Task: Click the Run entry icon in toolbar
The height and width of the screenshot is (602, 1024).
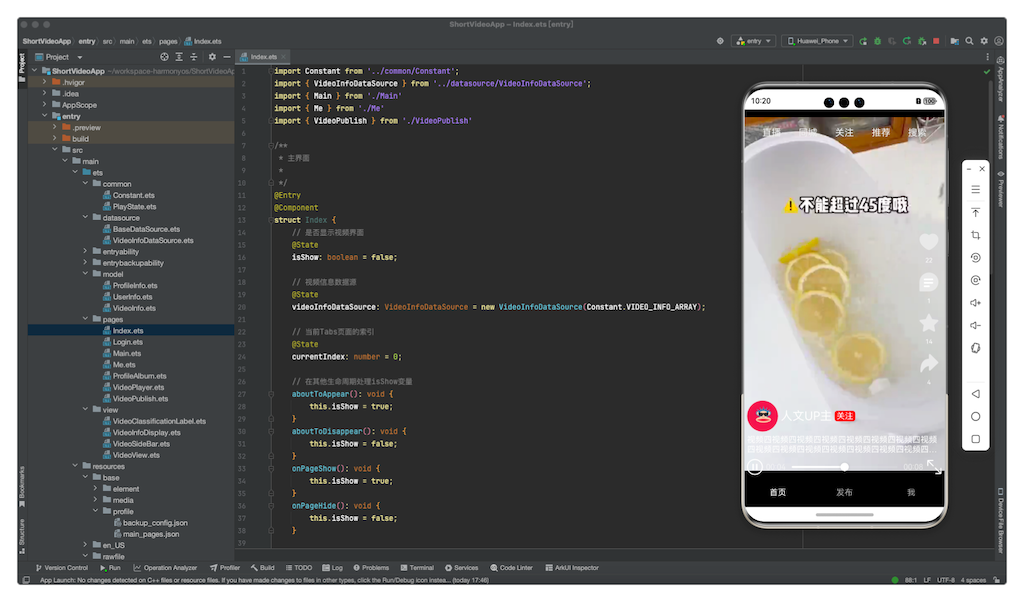Action: [863, 41]
